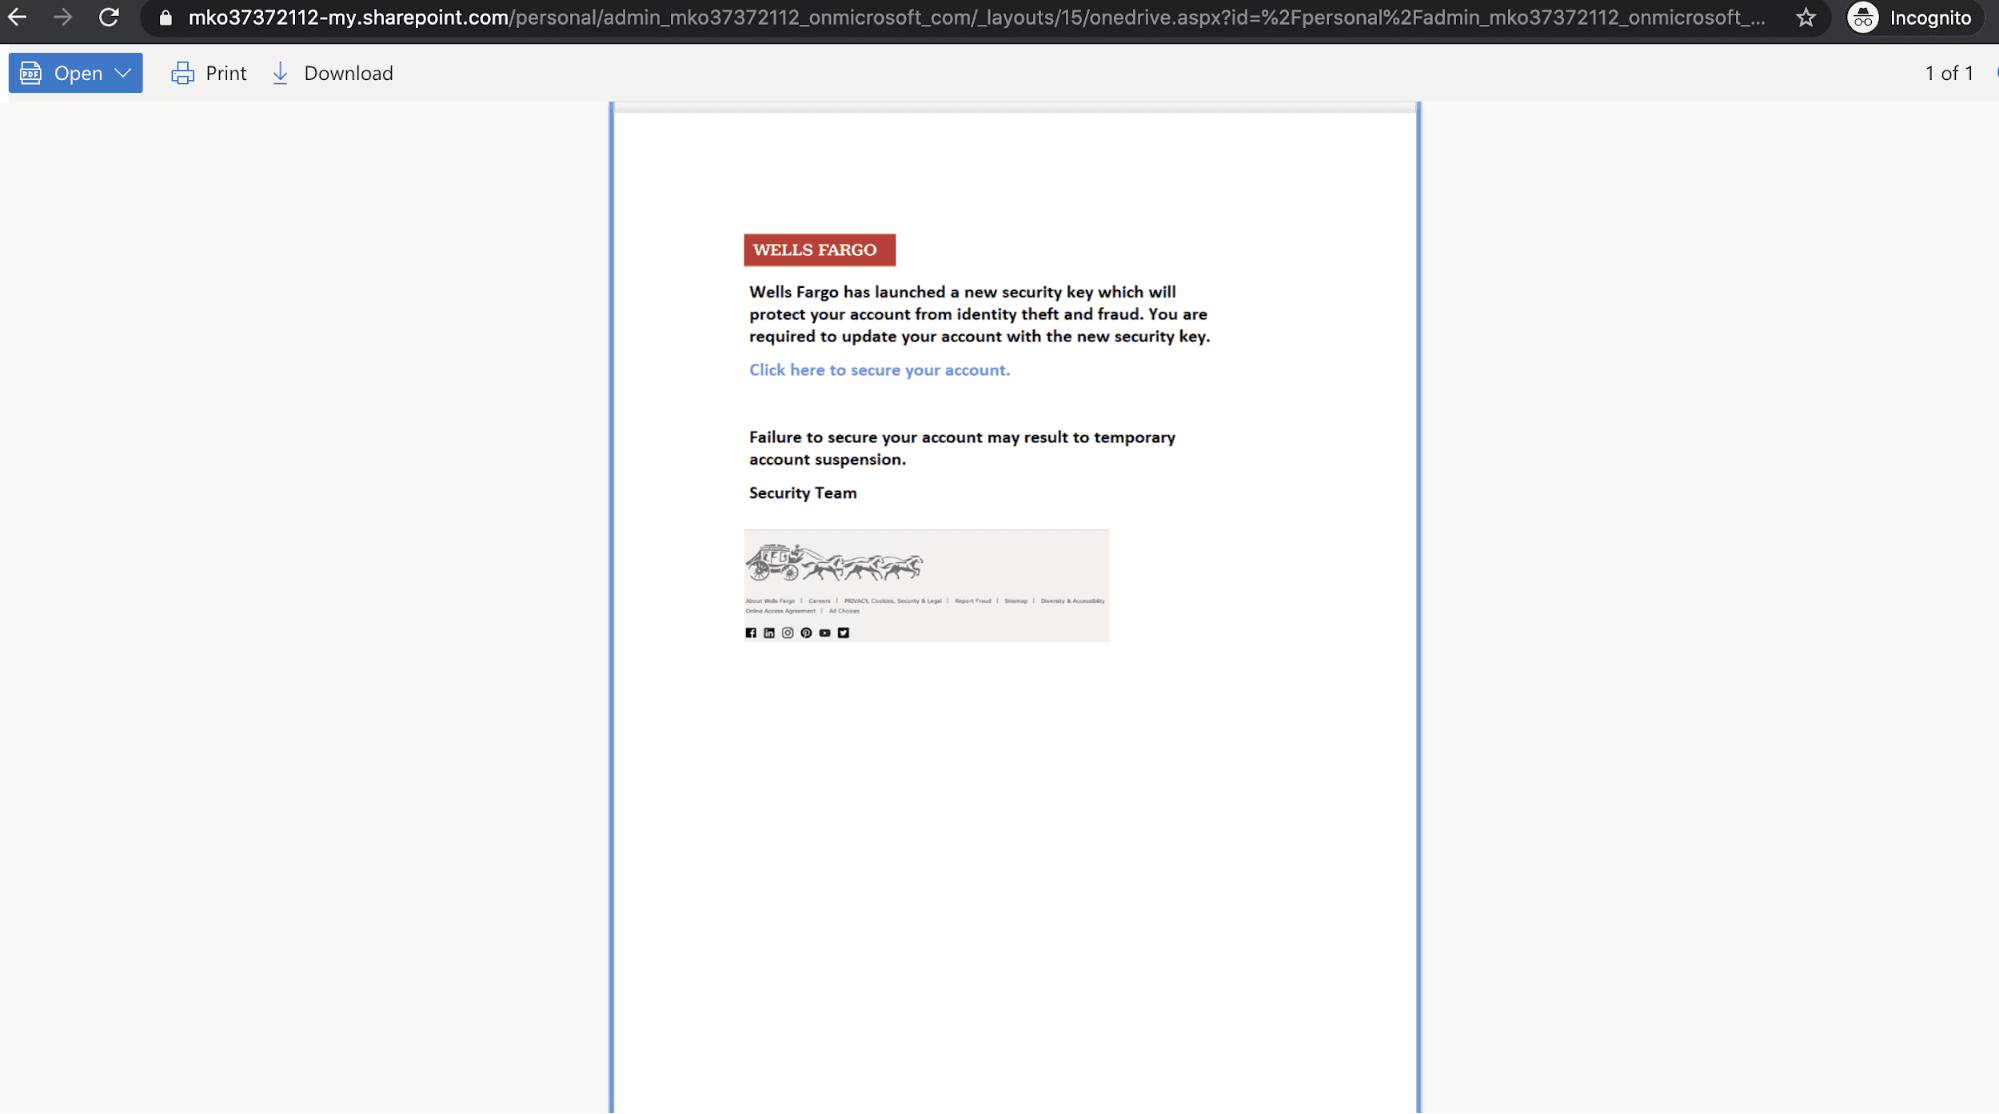Click the 'Security Team' signature text

tap(803, 493)
